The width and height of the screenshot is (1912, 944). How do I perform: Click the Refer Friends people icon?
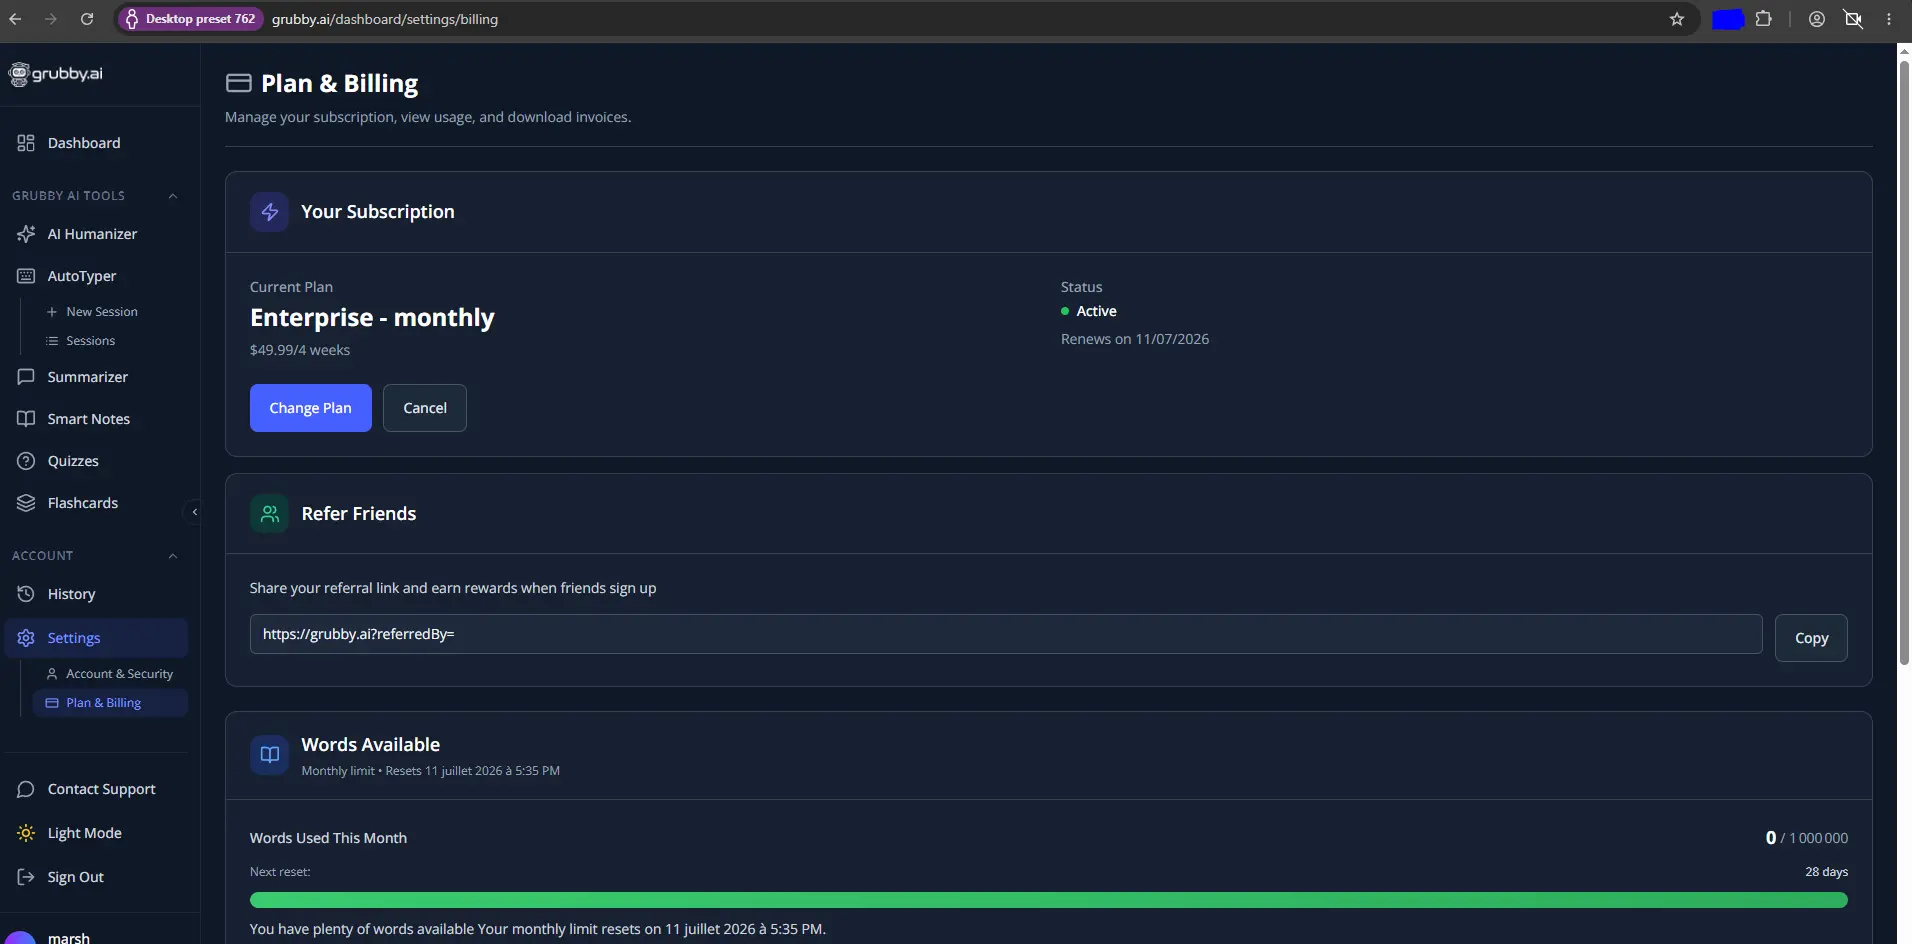pyautogui.click(x=270, y=514)
